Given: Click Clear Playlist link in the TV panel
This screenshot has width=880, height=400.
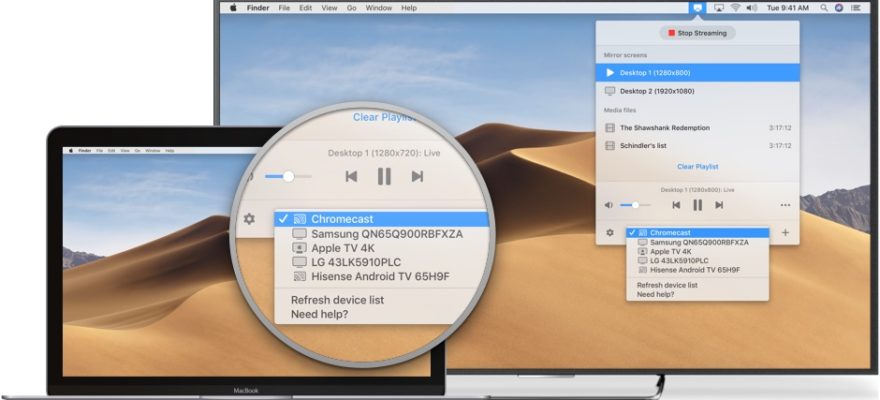Looking at the screenshot, I should [698, 167].
